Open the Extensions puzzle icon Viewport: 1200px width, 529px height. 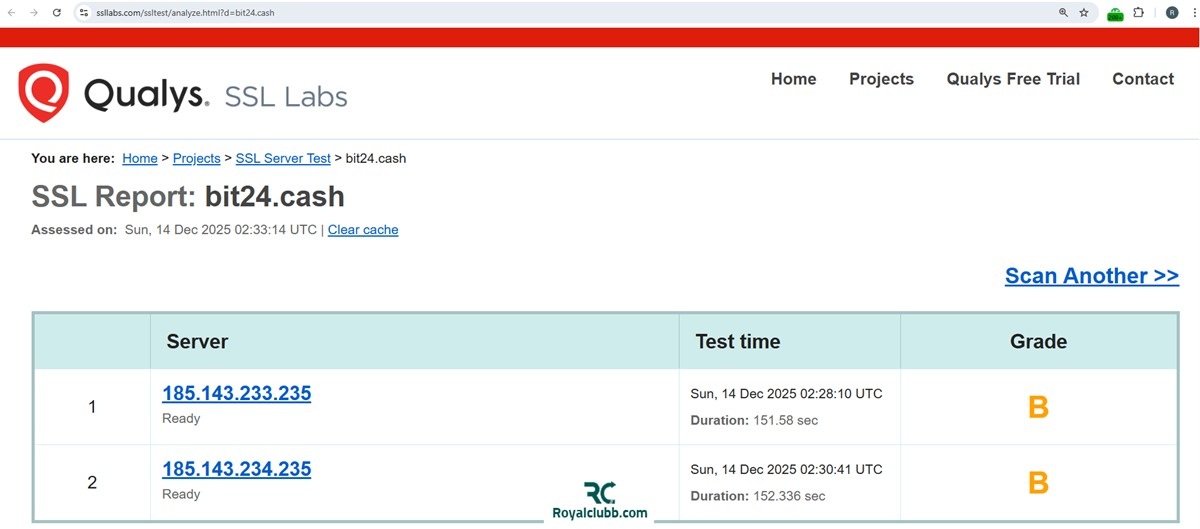[x=1138, y=13]
